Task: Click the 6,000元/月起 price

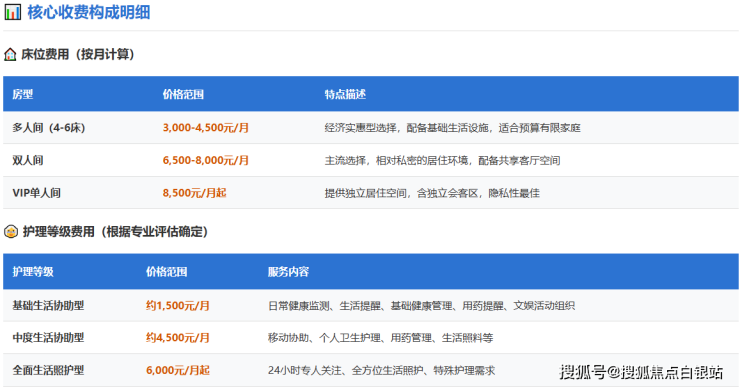Action: (178, 371)
